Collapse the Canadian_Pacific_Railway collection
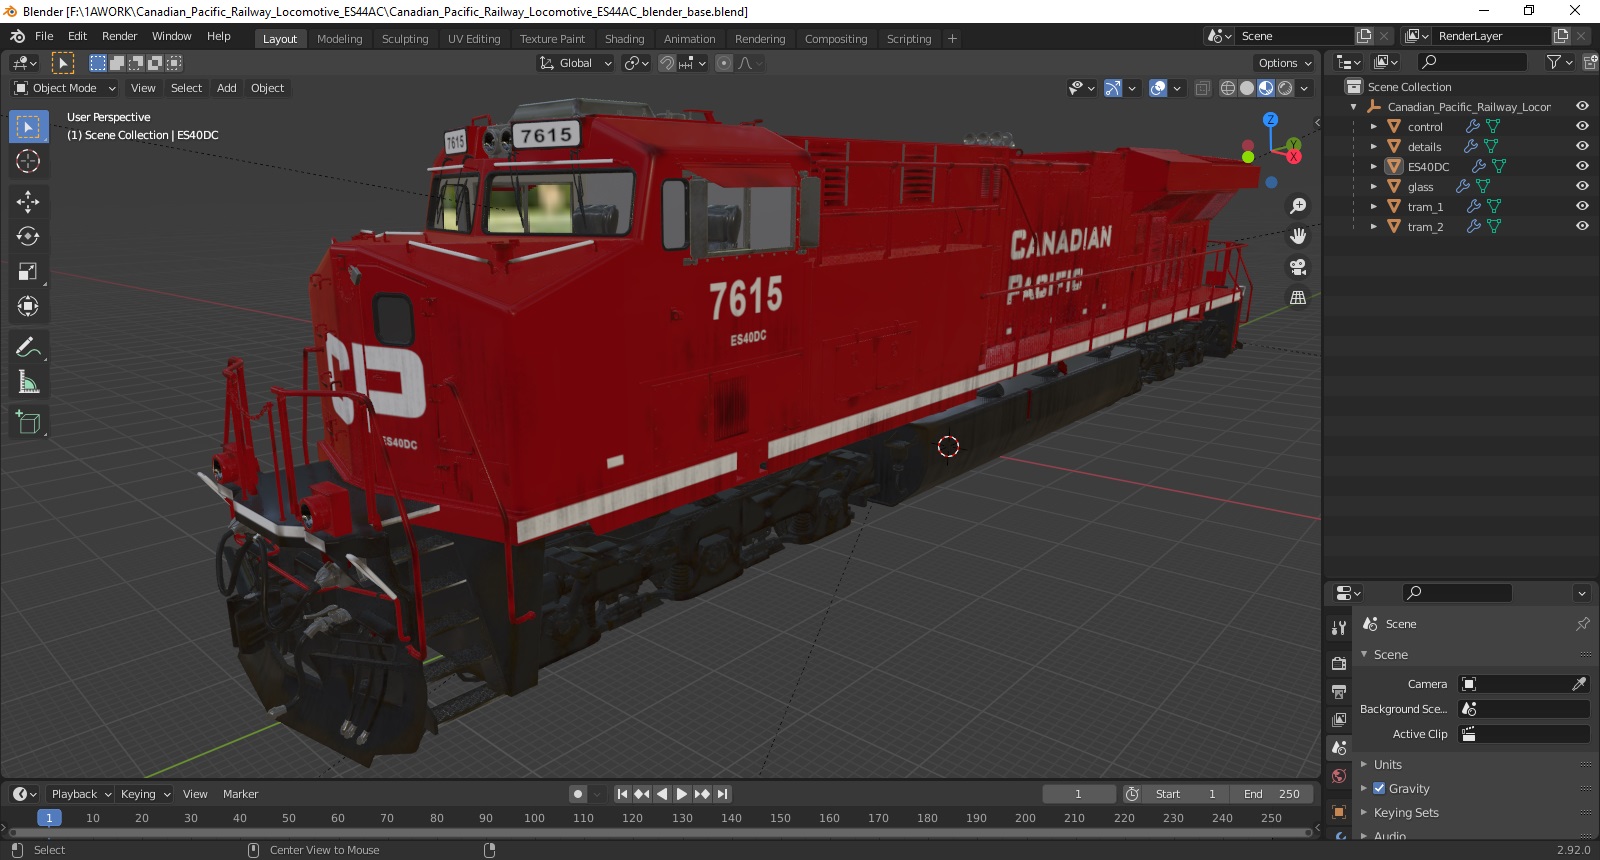This screenshot has height=860, width=1600. 1354,107
